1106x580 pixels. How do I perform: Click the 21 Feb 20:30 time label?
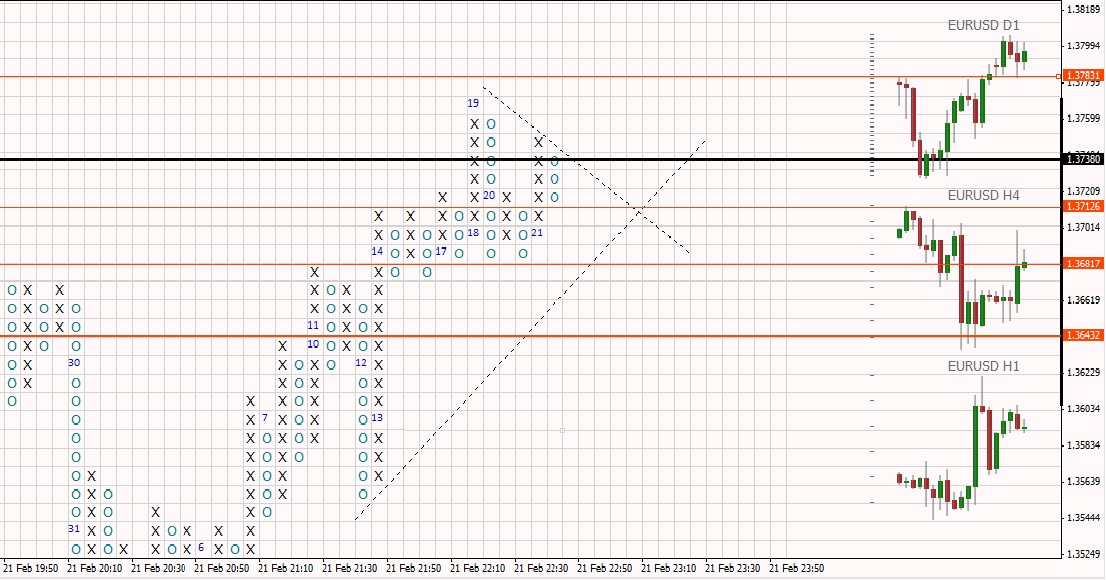(158, 568)
